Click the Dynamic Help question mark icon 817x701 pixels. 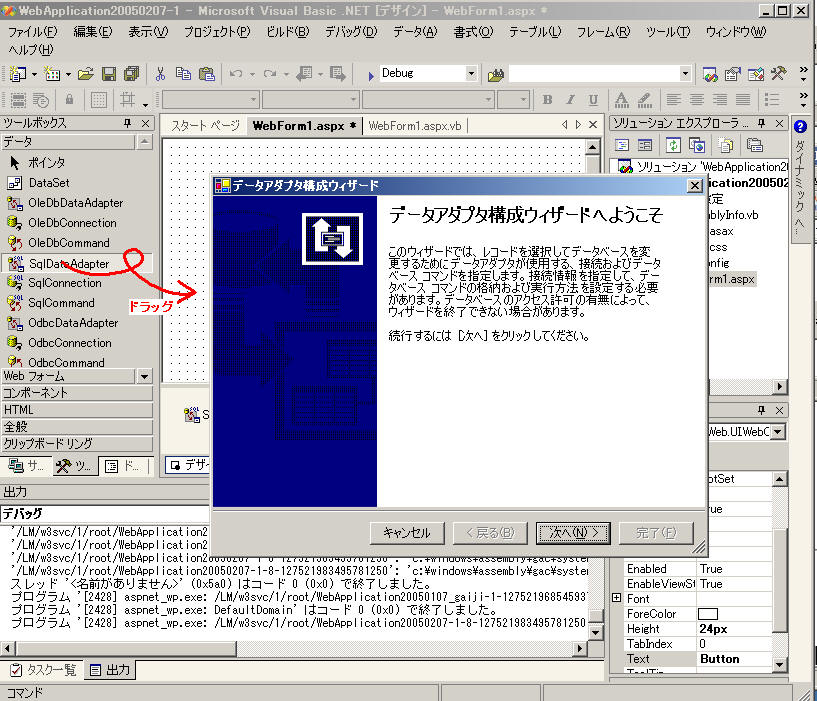point(801,126)
